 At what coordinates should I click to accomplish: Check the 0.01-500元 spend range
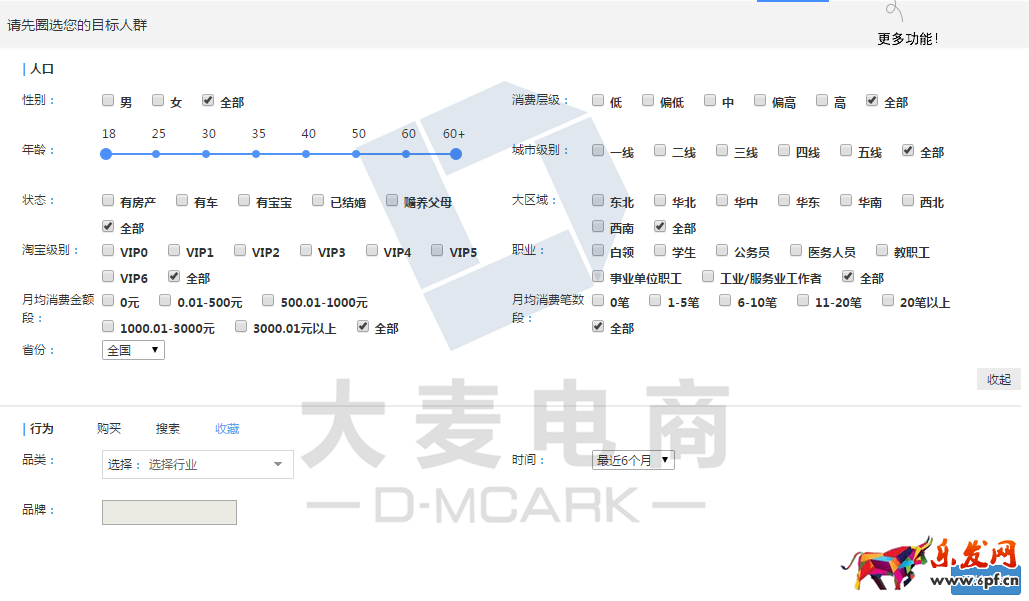pos(165,300)
